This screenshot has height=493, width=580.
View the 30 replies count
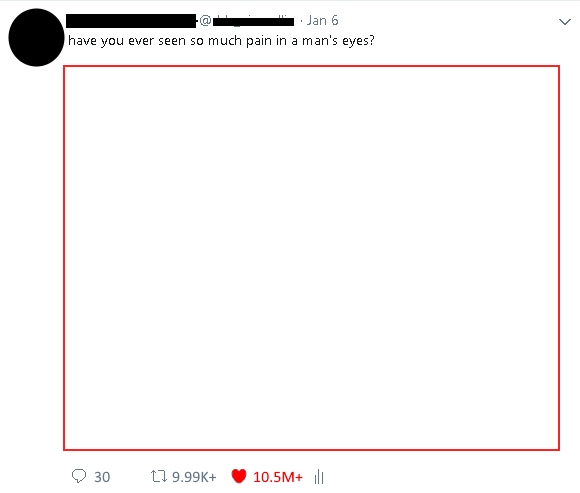(102, 477)
